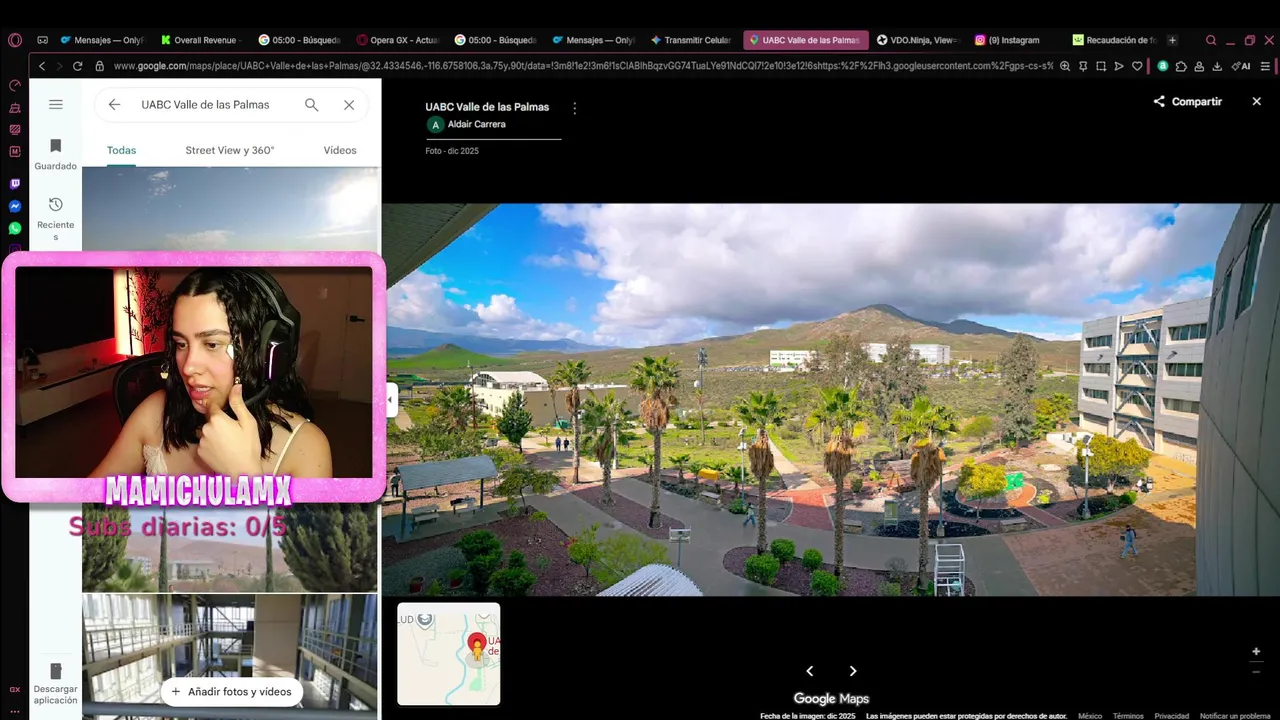
Task: Open photo options three-dot menu
Action: [x=574, y=108]
